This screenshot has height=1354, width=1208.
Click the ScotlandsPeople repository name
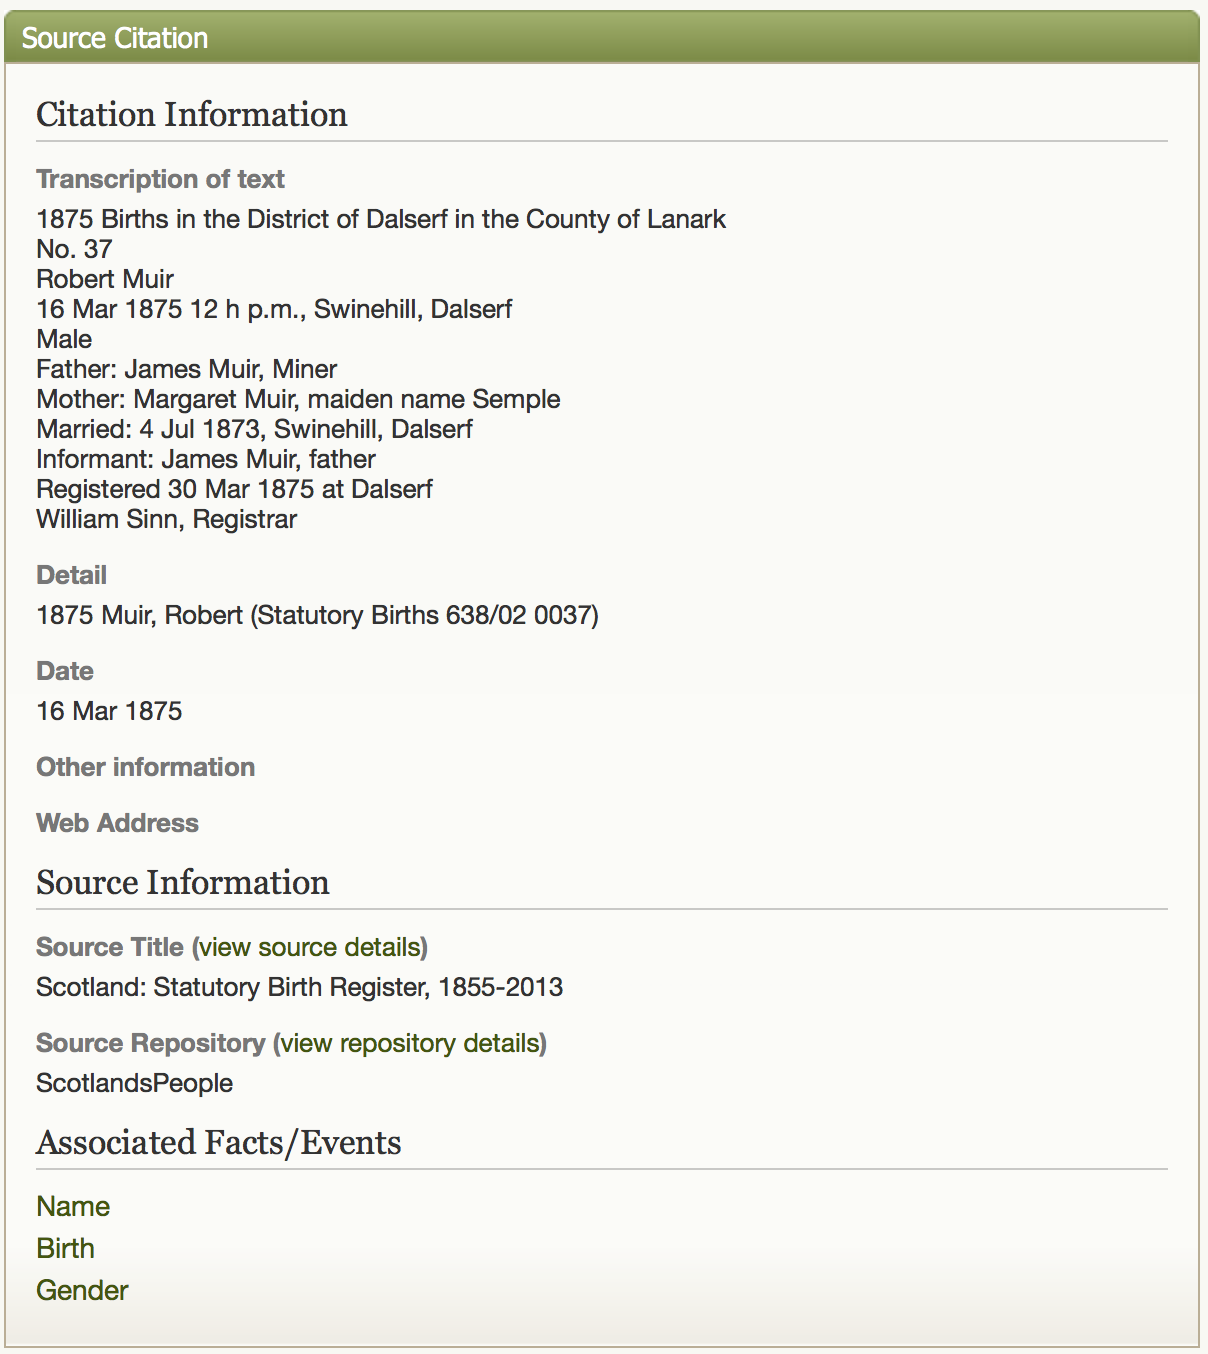coord(134,1083)
